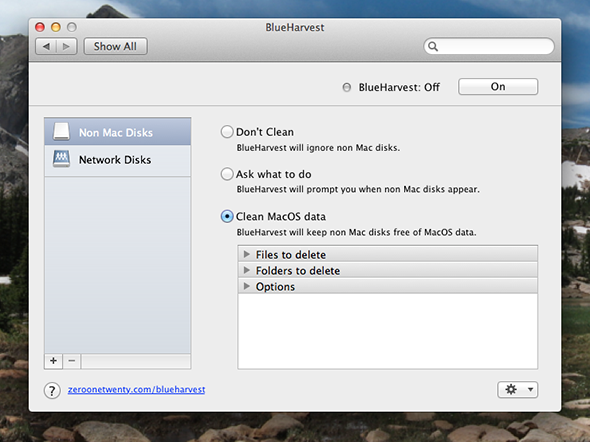Turn BlueHarvest On
Image resolution: width=590 pixels, height=442 pixels.
pyautogui.click(x=498, y=87)
